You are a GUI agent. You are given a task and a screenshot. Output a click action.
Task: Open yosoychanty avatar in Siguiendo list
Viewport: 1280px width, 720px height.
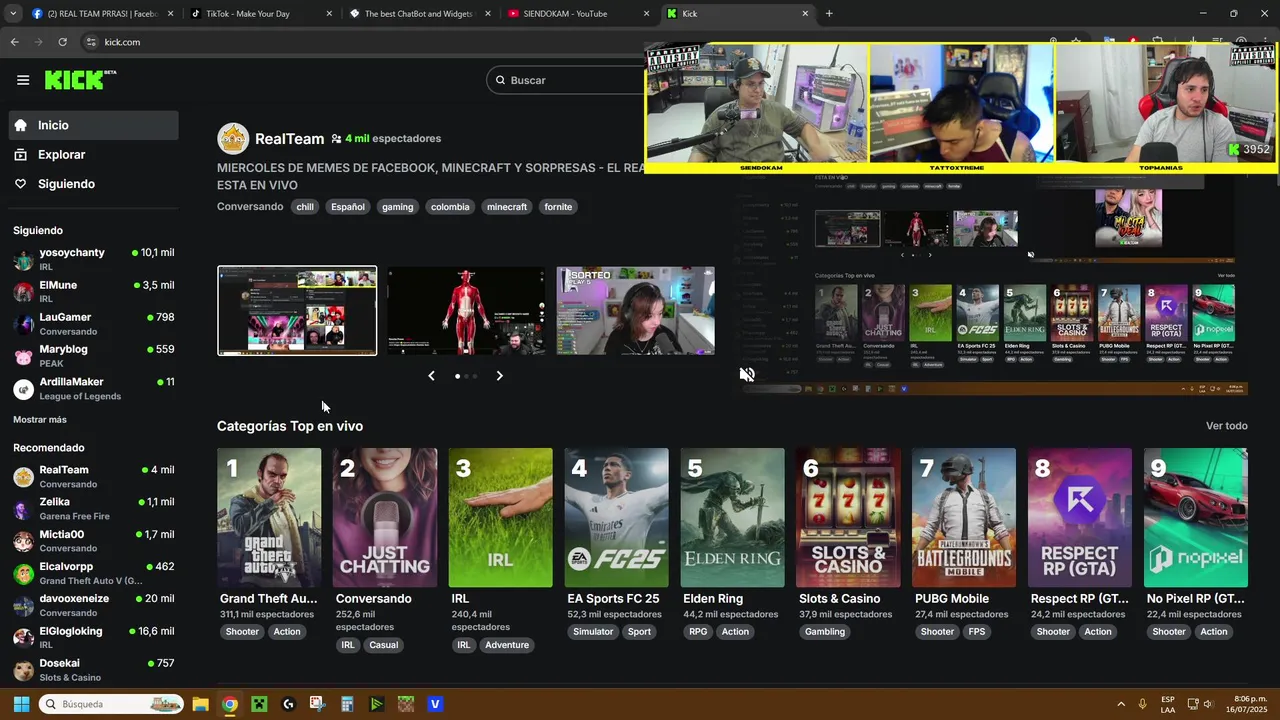click(23, 260)
